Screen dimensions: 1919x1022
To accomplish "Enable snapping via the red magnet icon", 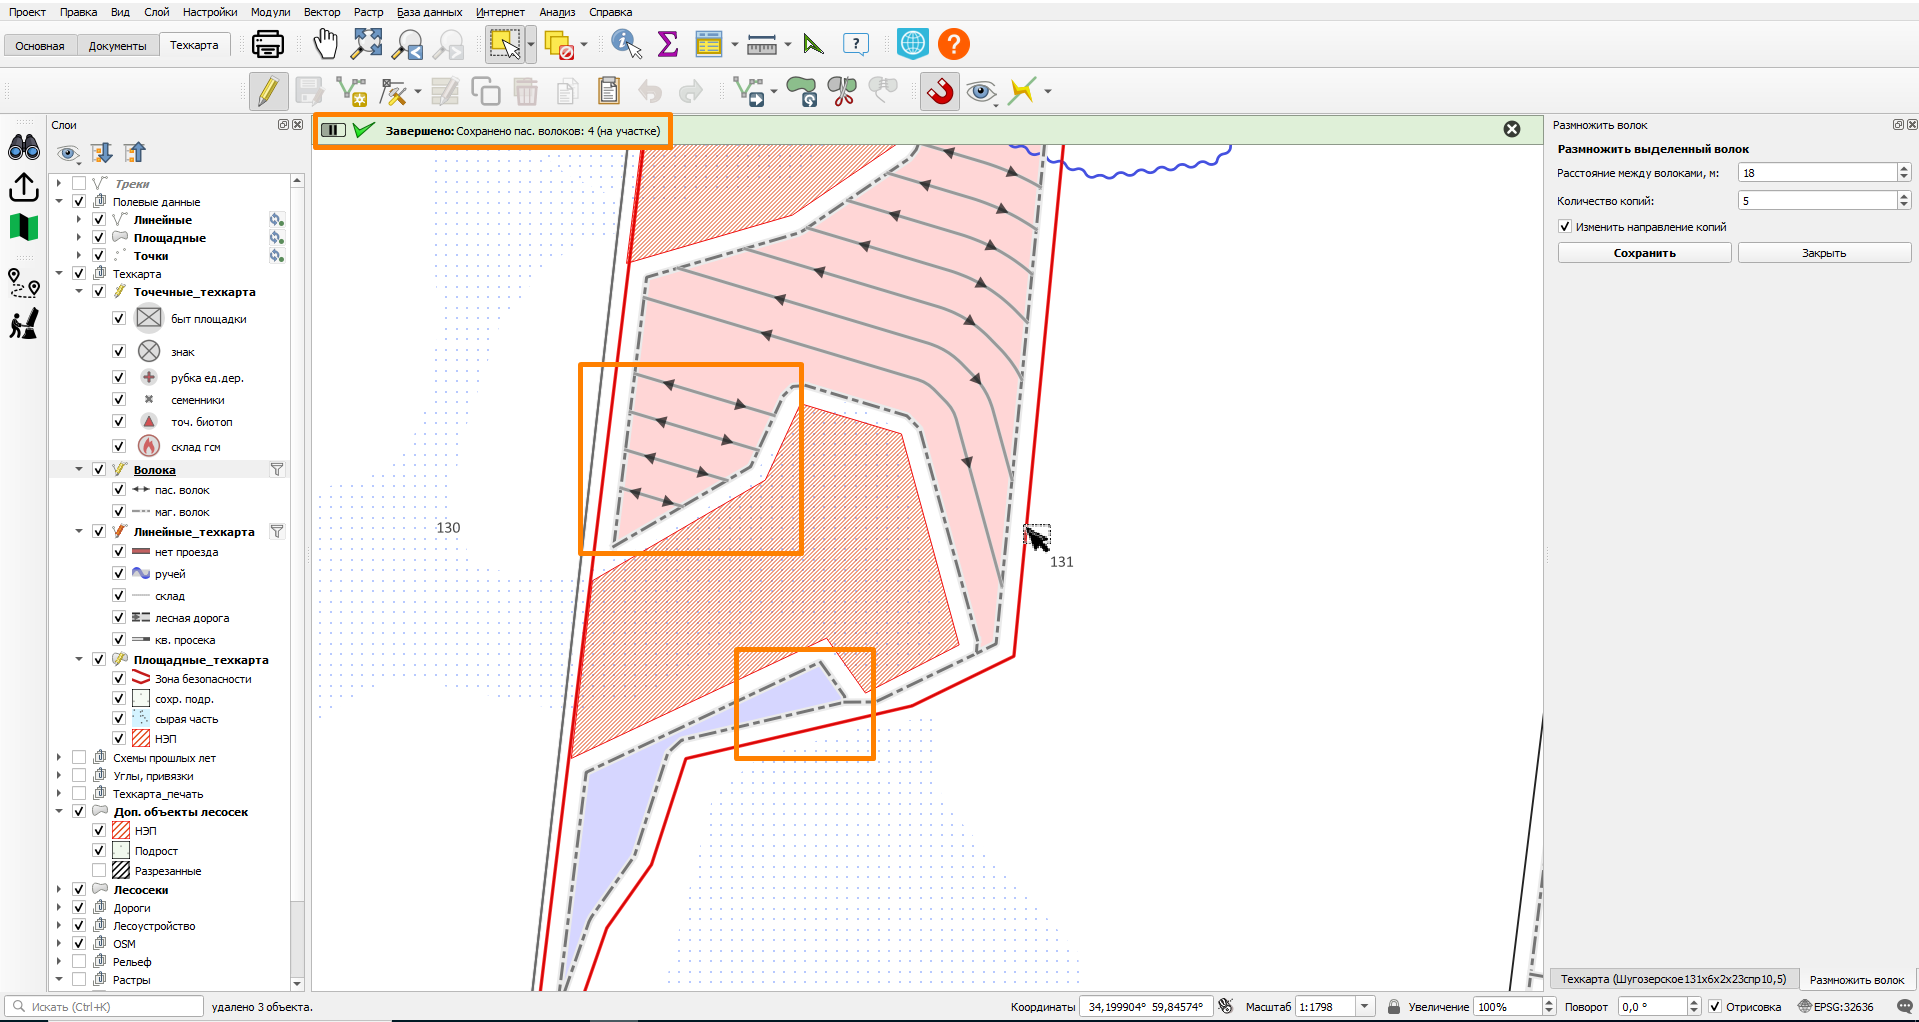I will tap(940, 91).
